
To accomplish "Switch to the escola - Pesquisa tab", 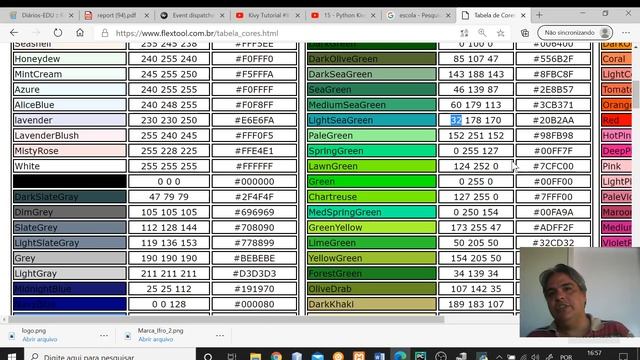I will tap(418, 16).
